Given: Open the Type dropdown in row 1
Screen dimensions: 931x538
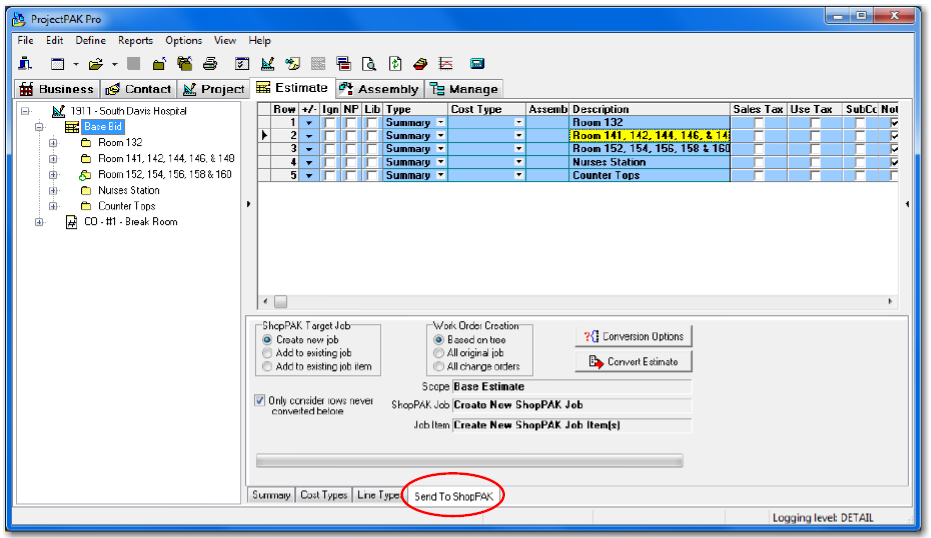Looking at the screenshot, I should pyautogui.click(x=440, y=122).
